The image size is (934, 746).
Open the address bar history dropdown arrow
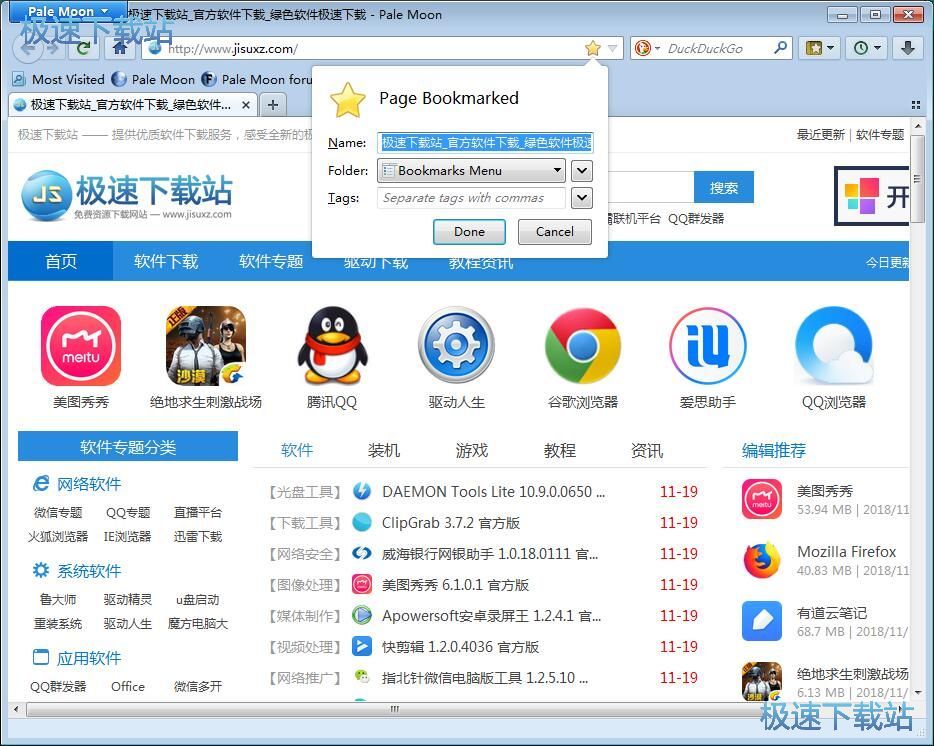click(612, 48)
